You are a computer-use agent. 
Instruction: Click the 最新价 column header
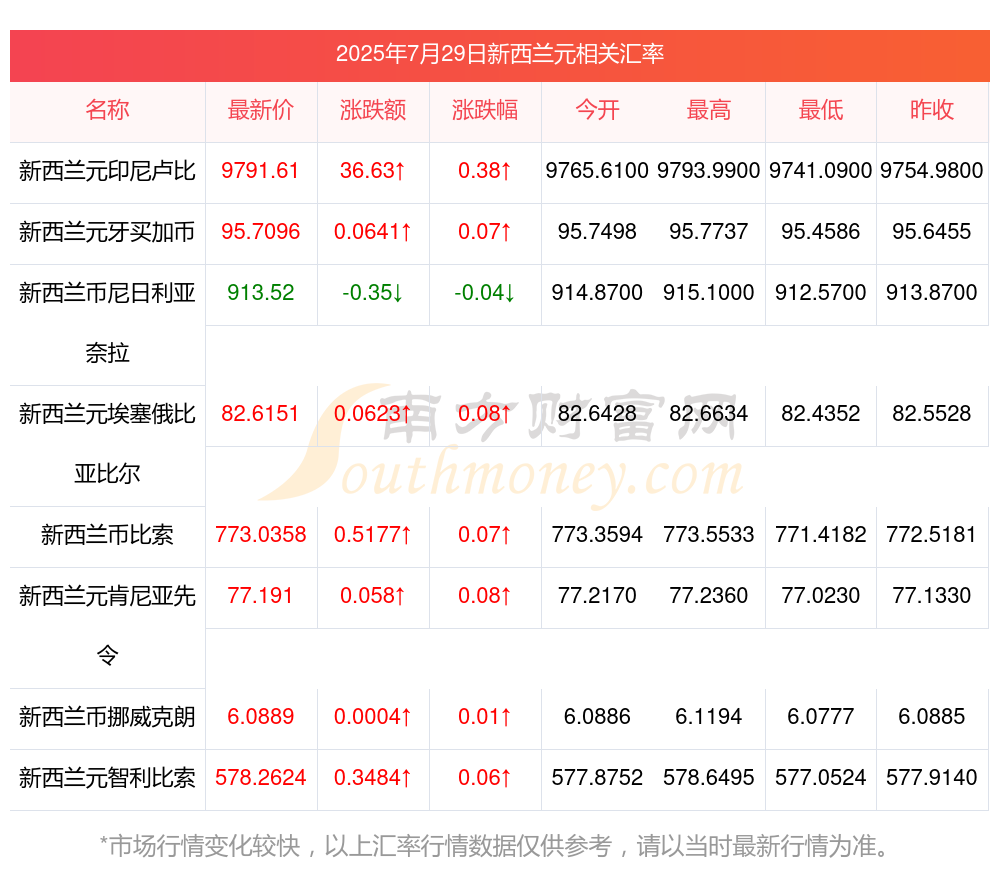(260, 110)
